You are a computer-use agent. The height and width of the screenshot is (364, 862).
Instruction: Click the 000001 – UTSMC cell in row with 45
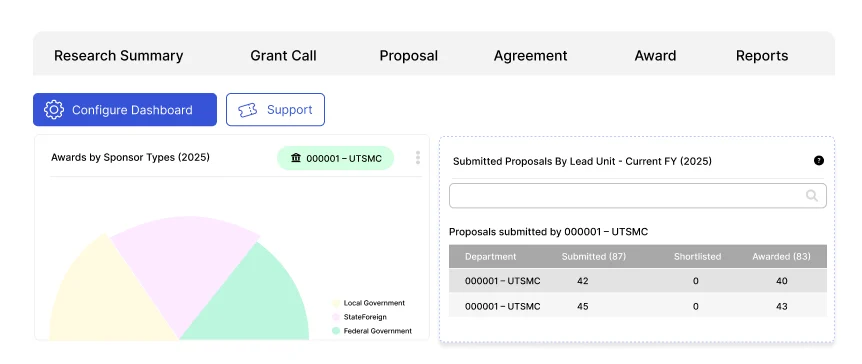[502, 306]
